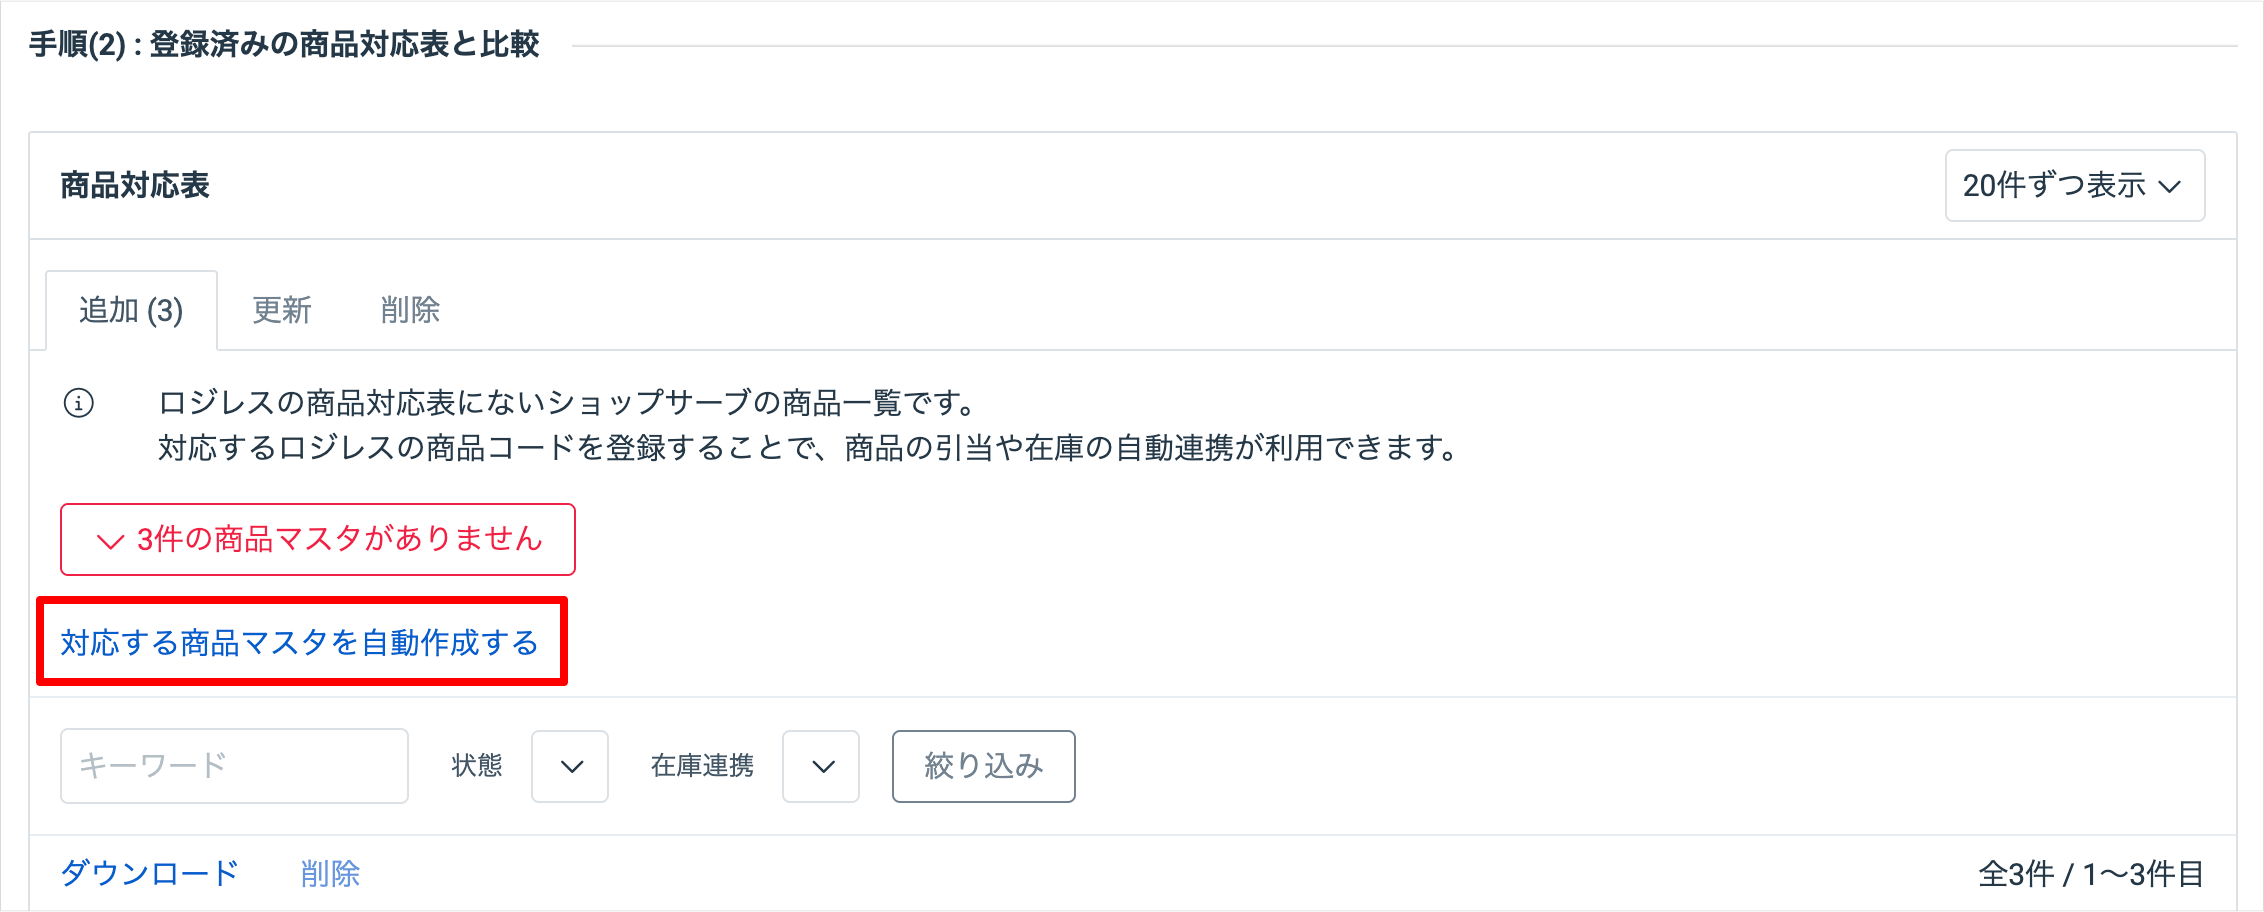Click the ダウンロード link

(150, 873)
